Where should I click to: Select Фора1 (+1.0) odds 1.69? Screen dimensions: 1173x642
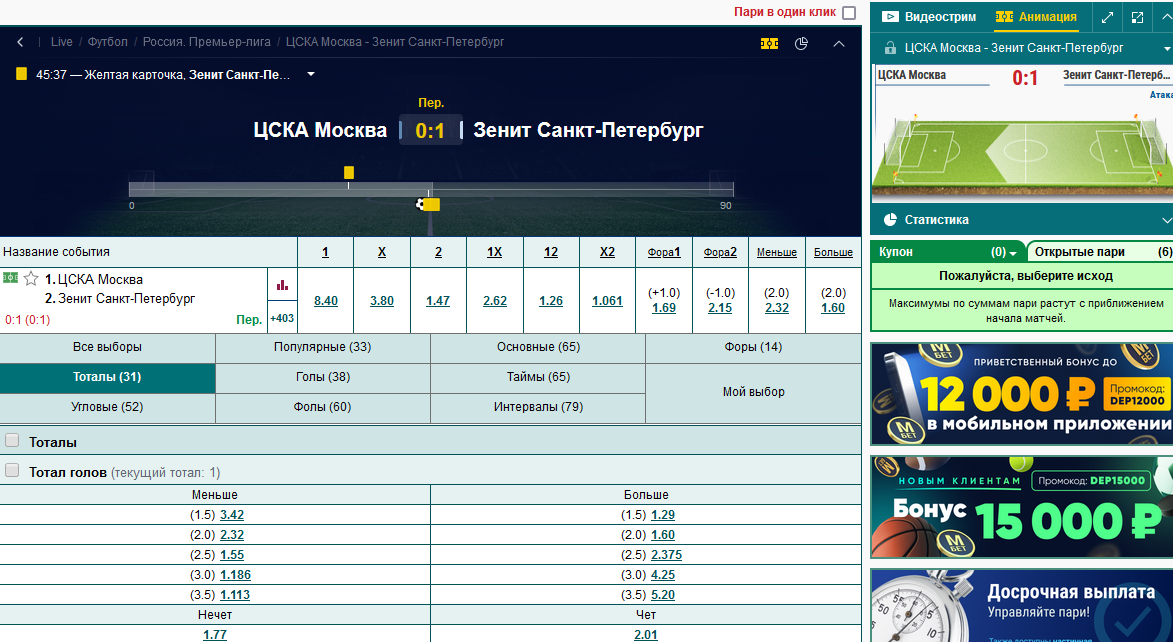point(664,308)
